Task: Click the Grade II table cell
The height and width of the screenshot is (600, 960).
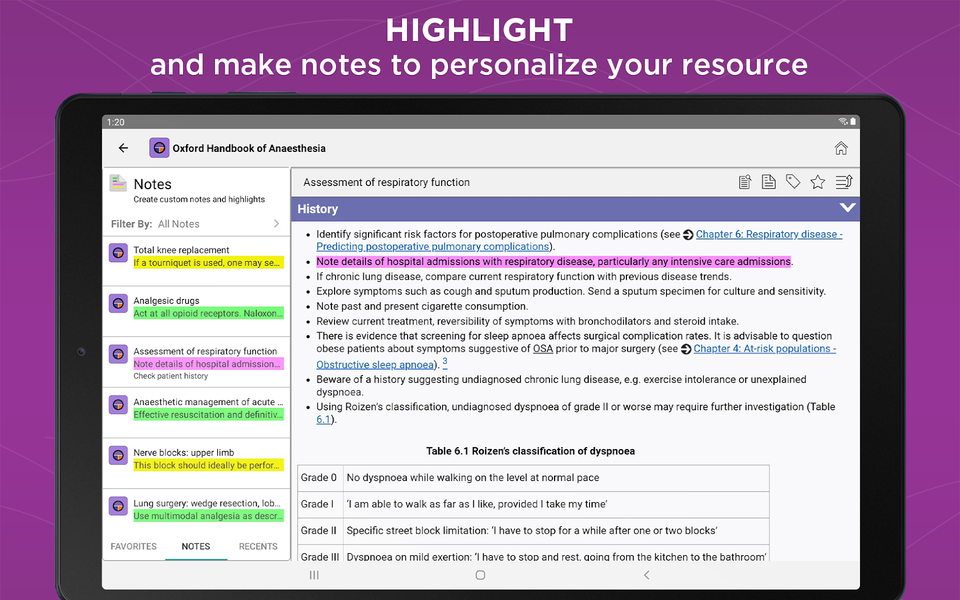Action: coord(320,530)
